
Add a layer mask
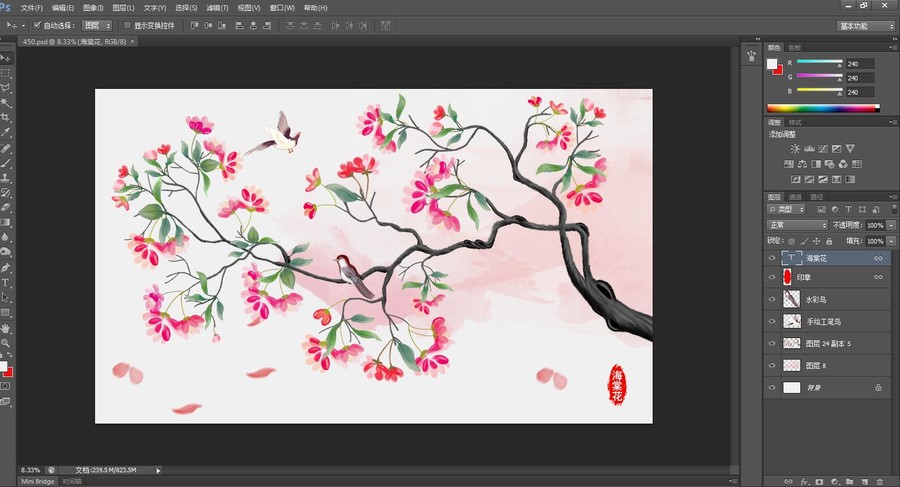[819, 482]
